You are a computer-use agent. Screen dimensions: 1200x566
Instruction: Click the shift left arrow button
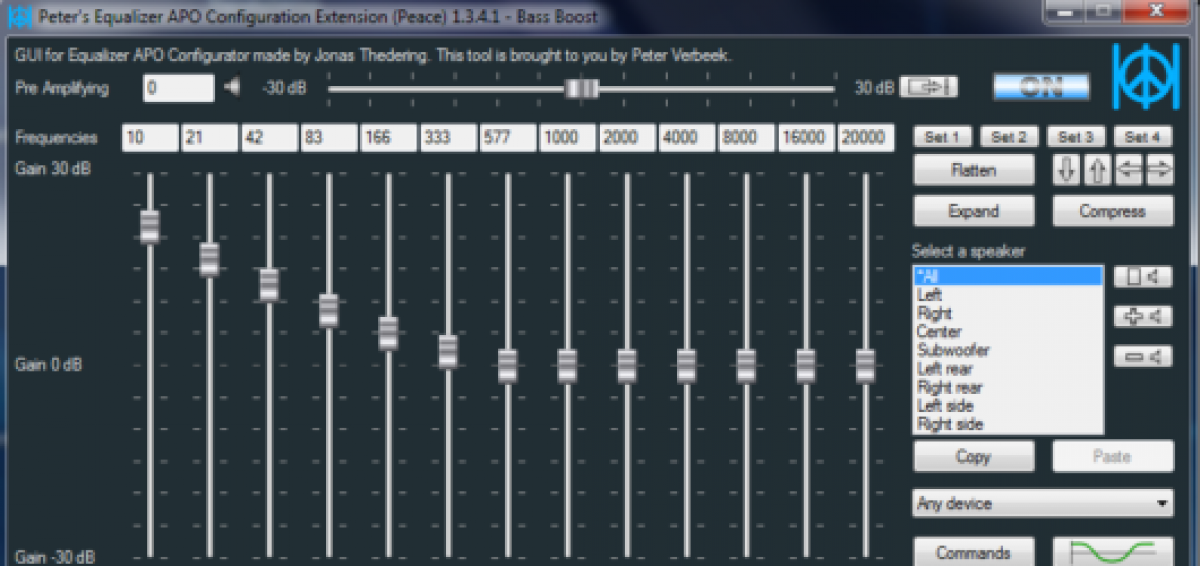coord(1129,171)
